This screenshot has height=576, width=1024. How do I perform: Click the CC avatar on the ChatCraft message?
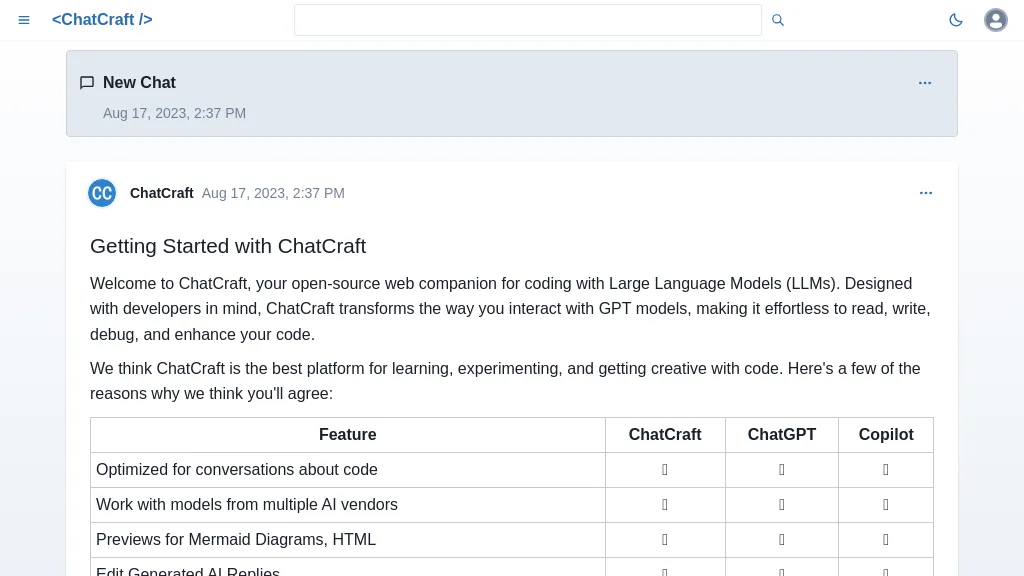click(102, 193)
